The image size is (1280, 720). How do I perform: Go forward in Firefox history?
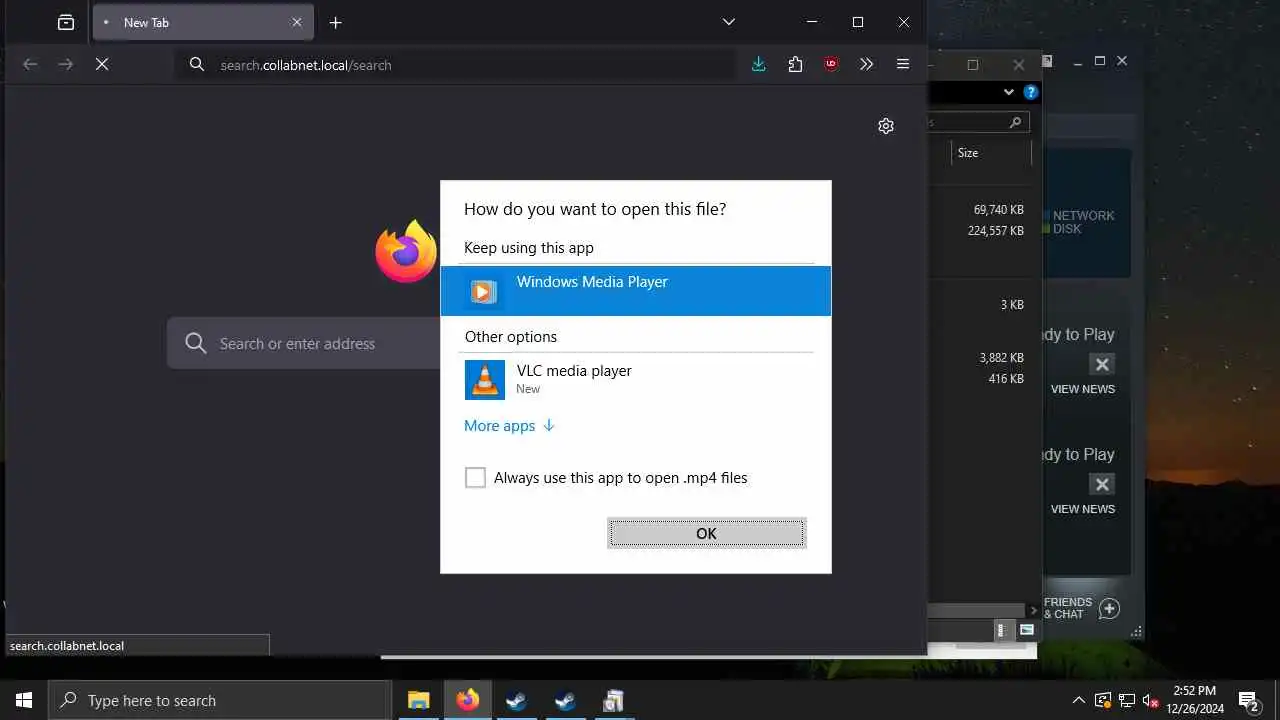click(x=66, y=64)
